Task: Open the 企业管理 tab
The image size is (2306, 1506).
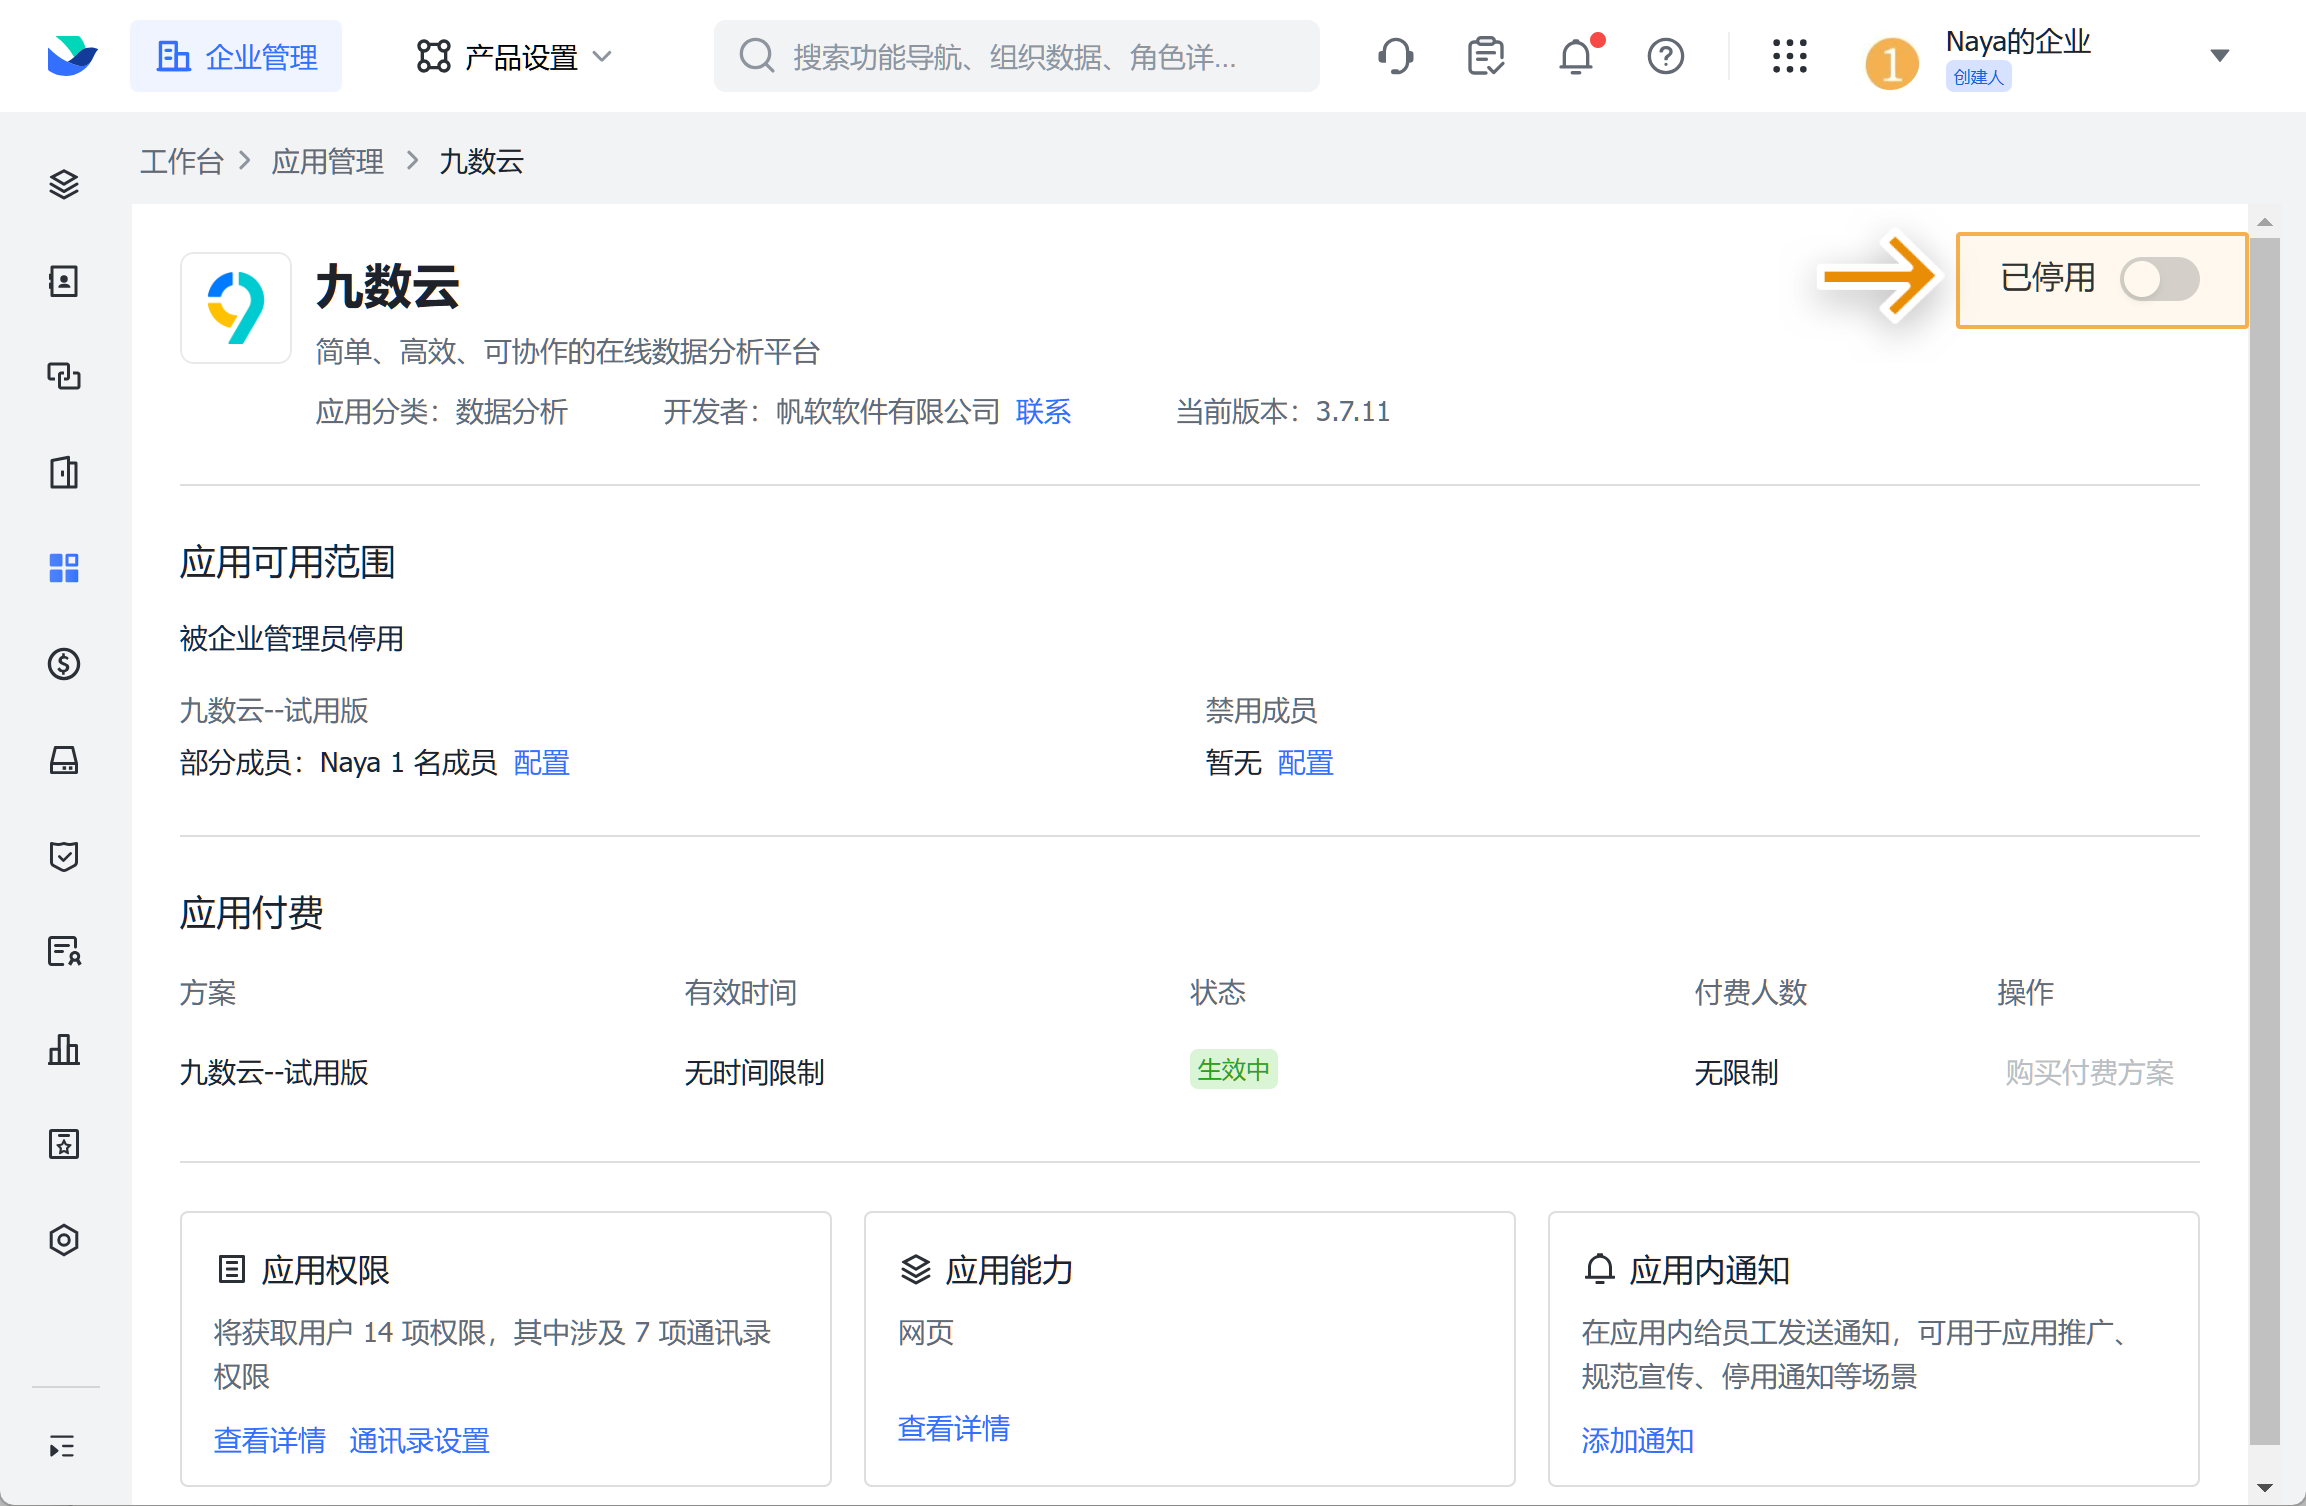Action: pyautogui.click(x=236, y=56)
